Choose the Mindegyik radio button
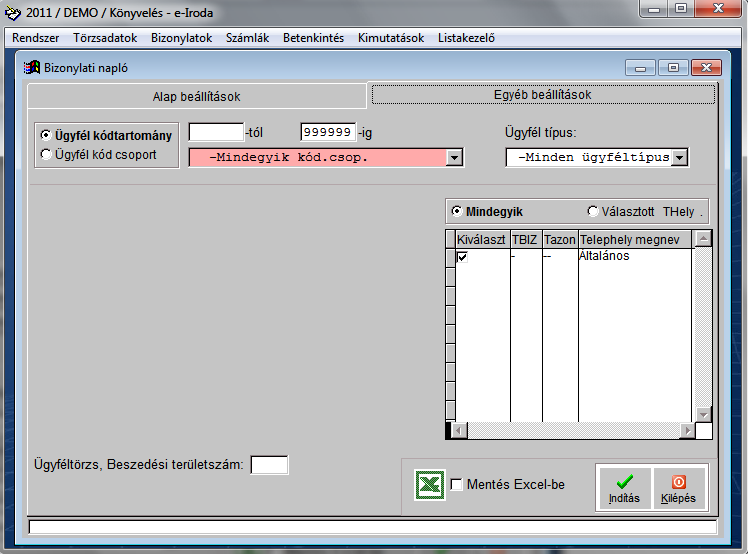748x554 pixels. coord(458,212)
